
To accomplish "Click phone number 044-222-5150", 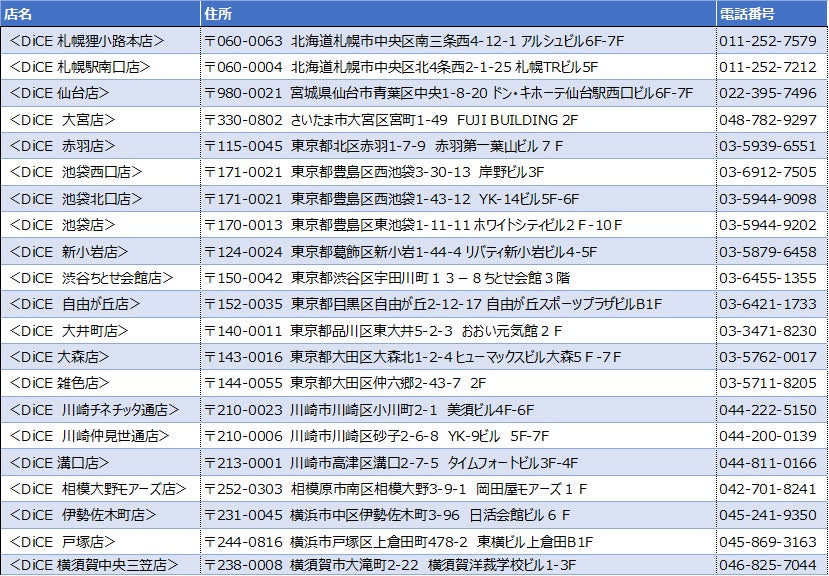I will point(772,409).
